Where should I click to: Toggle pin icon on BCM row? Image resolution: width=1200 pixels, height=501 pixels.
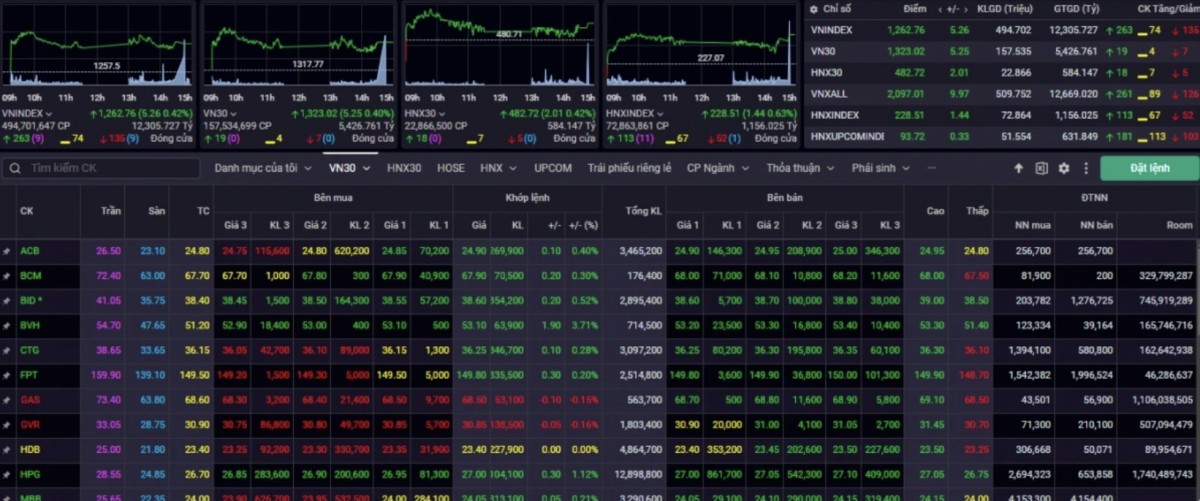(7, 275)
